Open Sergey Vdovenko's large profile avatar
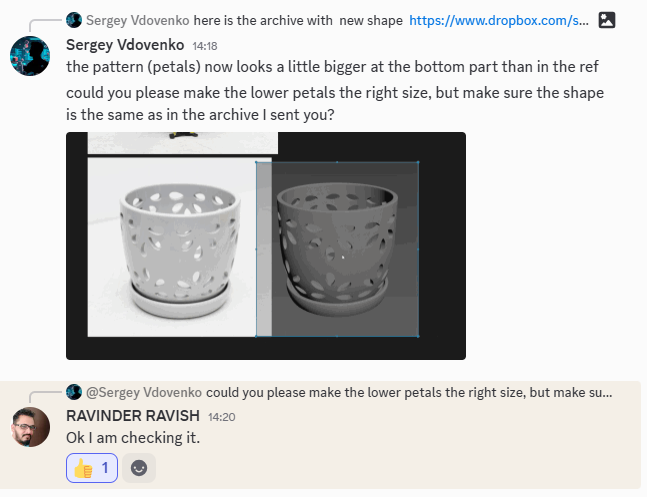 point(30,56)
